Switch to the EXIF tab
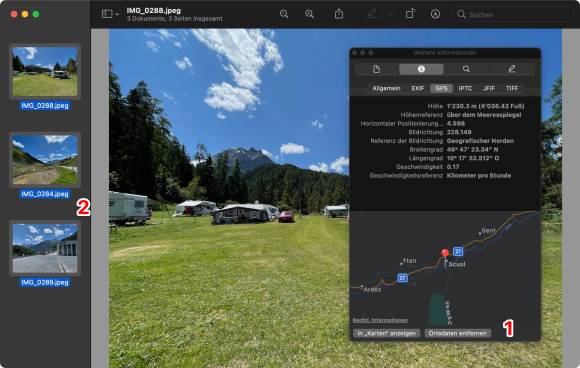 (418, 88)
